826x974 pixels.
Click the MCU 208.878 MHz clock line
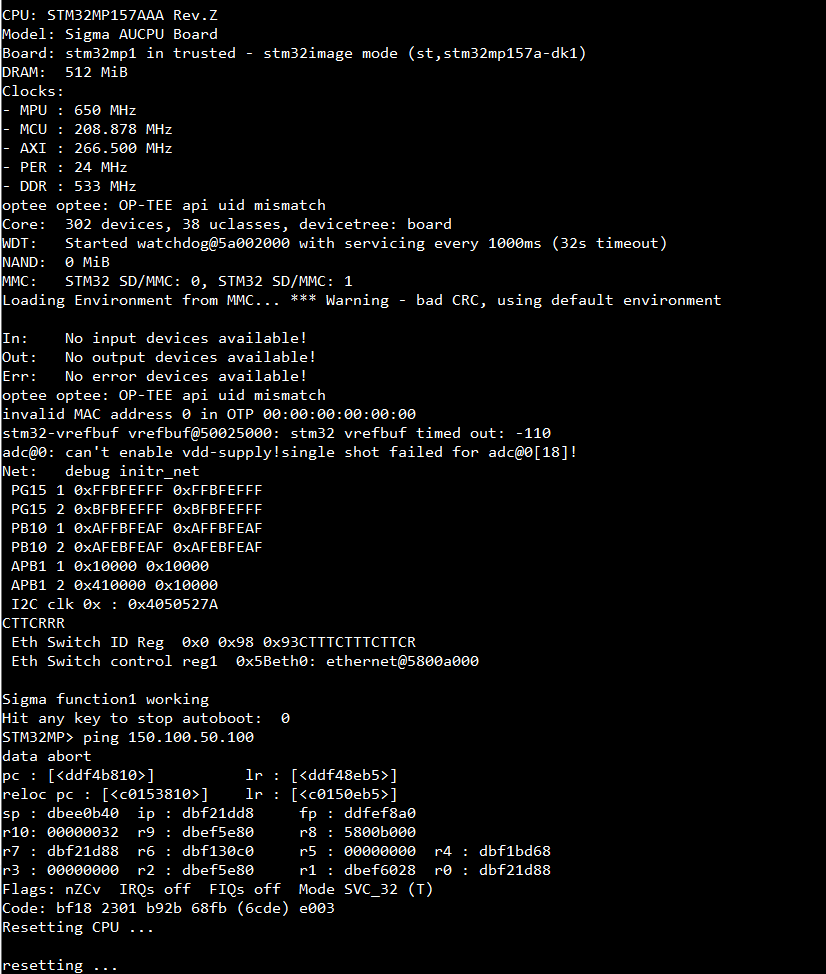tap(87, 129)
